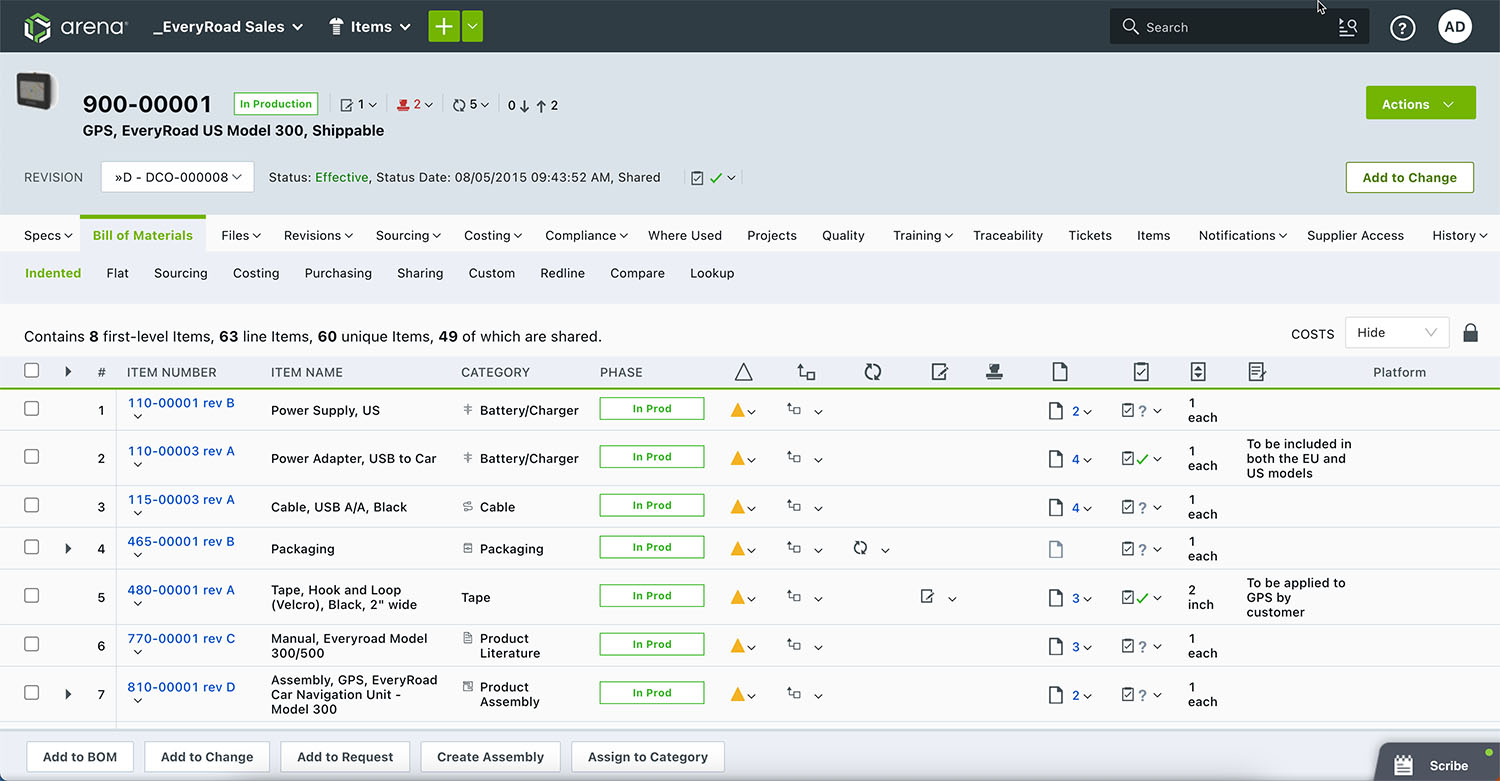Check the box for Power Supply, US row
The height and width of the screenshot is (781, 1500).
[32, 409]
